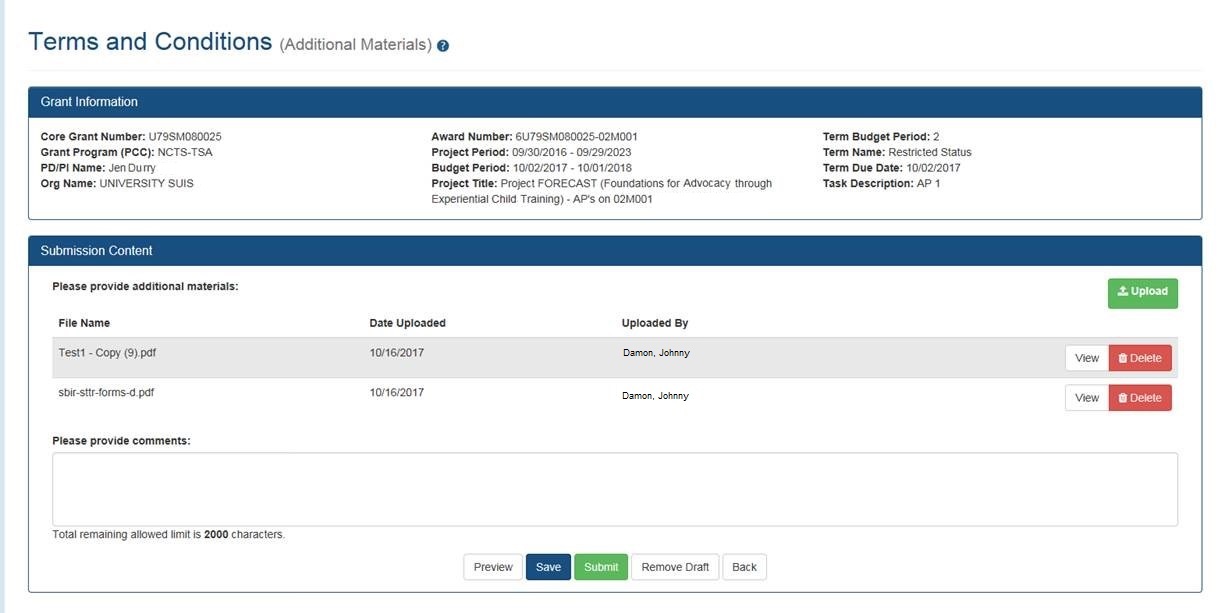Submit the terms and conditions
Image resolution: width=1218 pixels, height=613 pixels.
tap(601, 566)
